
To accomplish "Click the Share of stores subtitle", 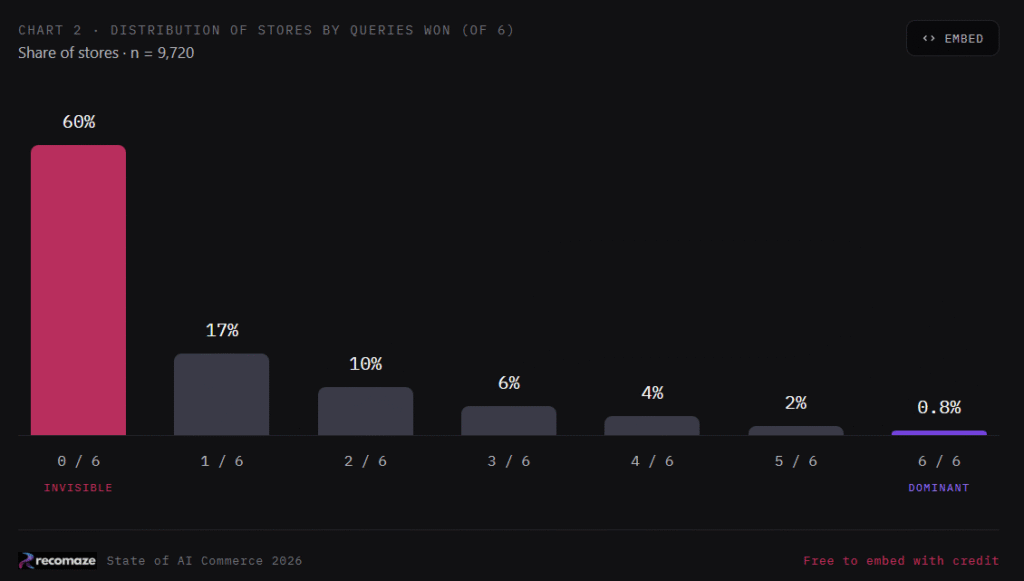I will click(106, 53).
